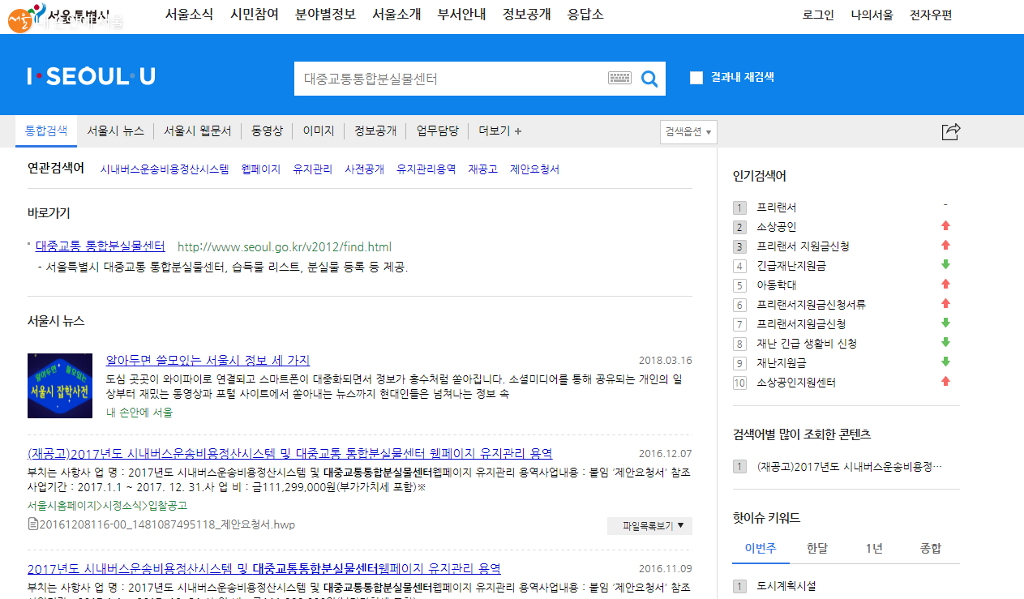This screenshot has width=1024, height=599.
Task: Click the 로그인 link
Action: coord(818,15)
